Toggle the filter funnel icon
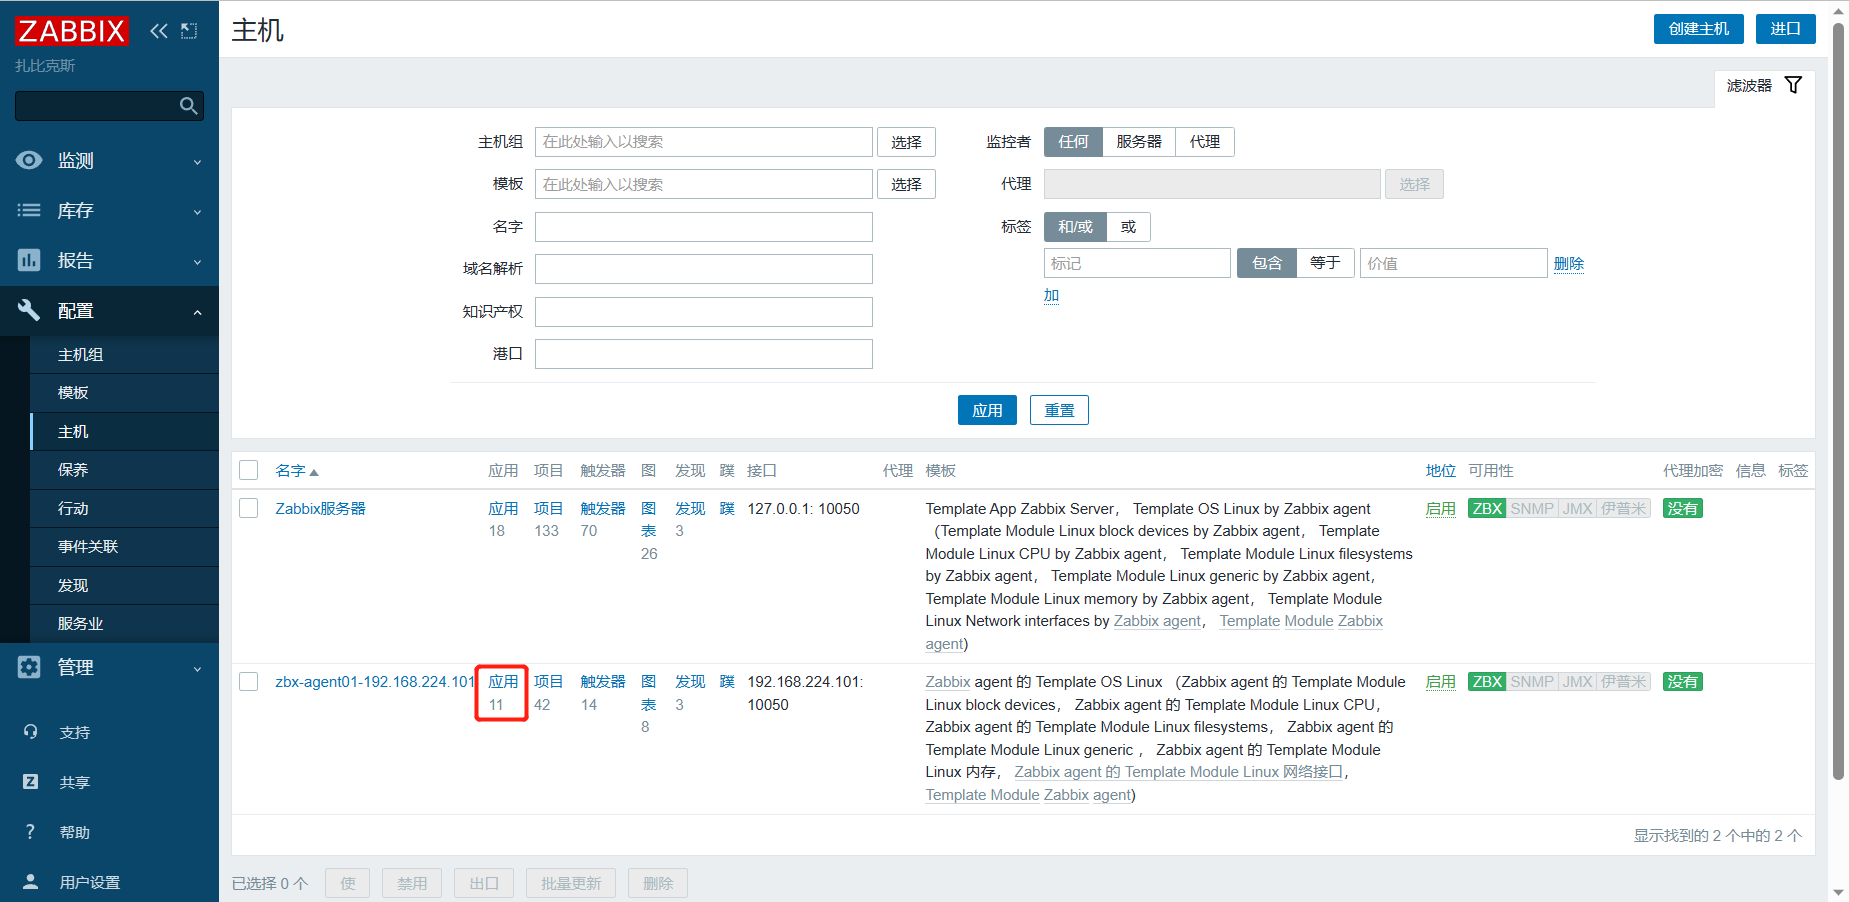Image resolution: width=1849 pixels, height=902 pixels. pyautogui.click(x=1793, y=85)
